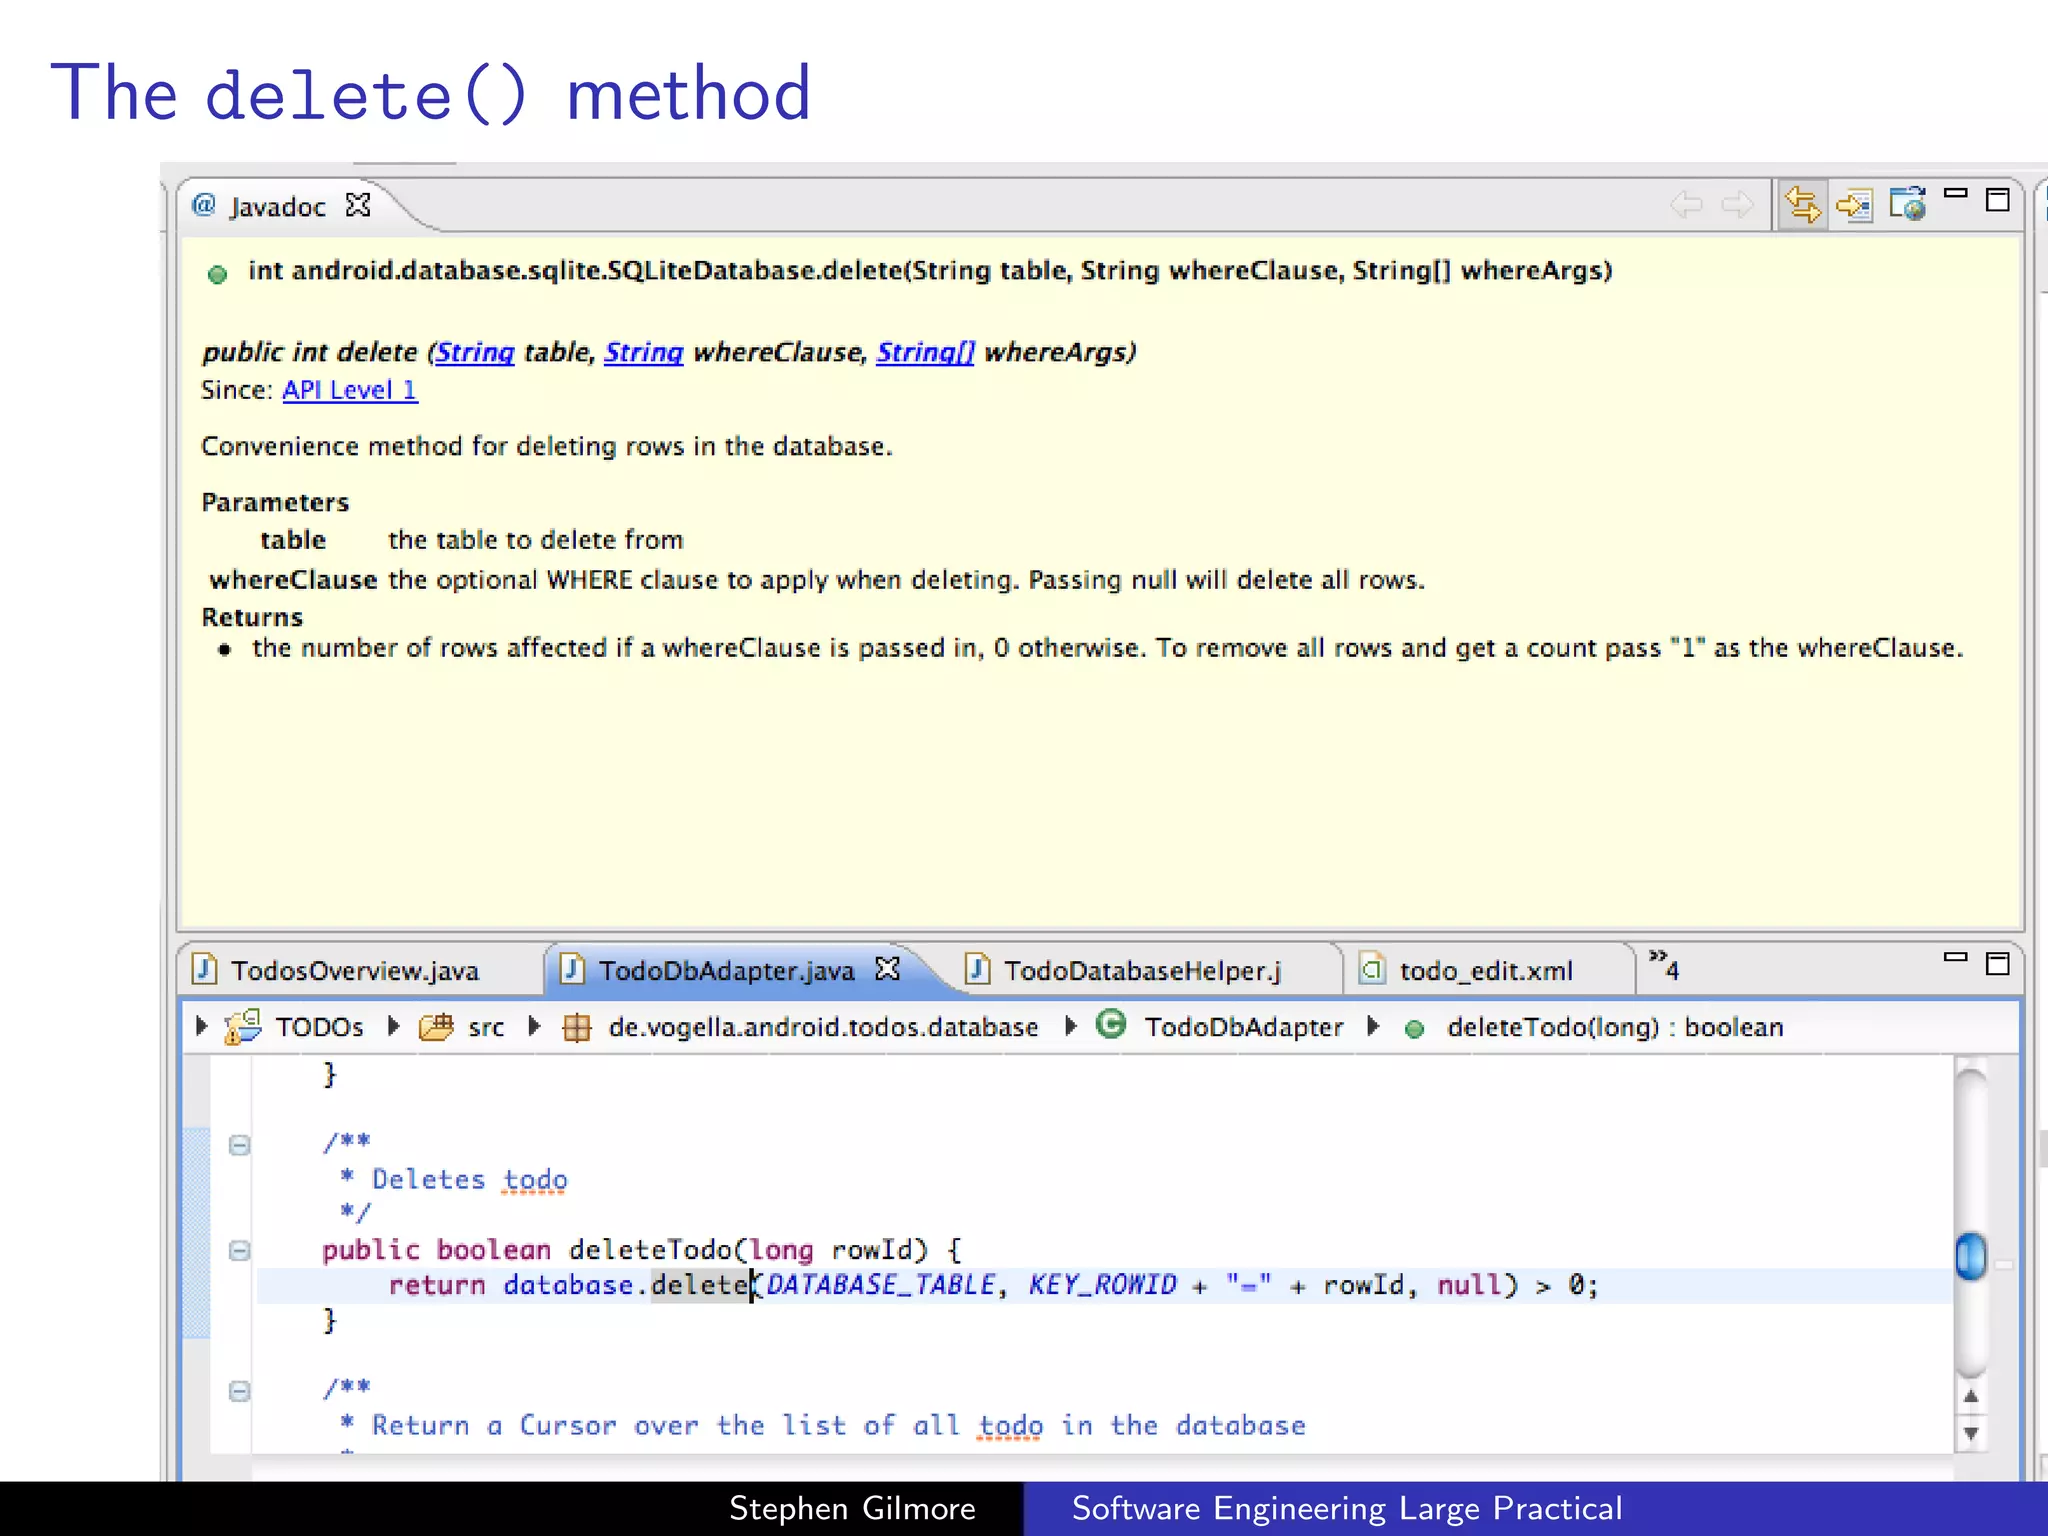Click KEY_ROWID constant in code

click(x=1102, y=1285)
